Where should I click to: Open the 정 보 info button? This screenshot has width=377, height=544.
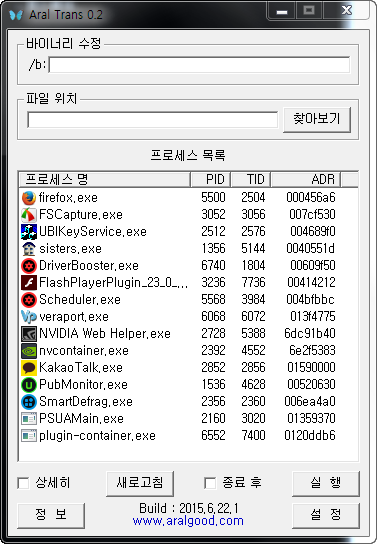click(x=51, y=515)
